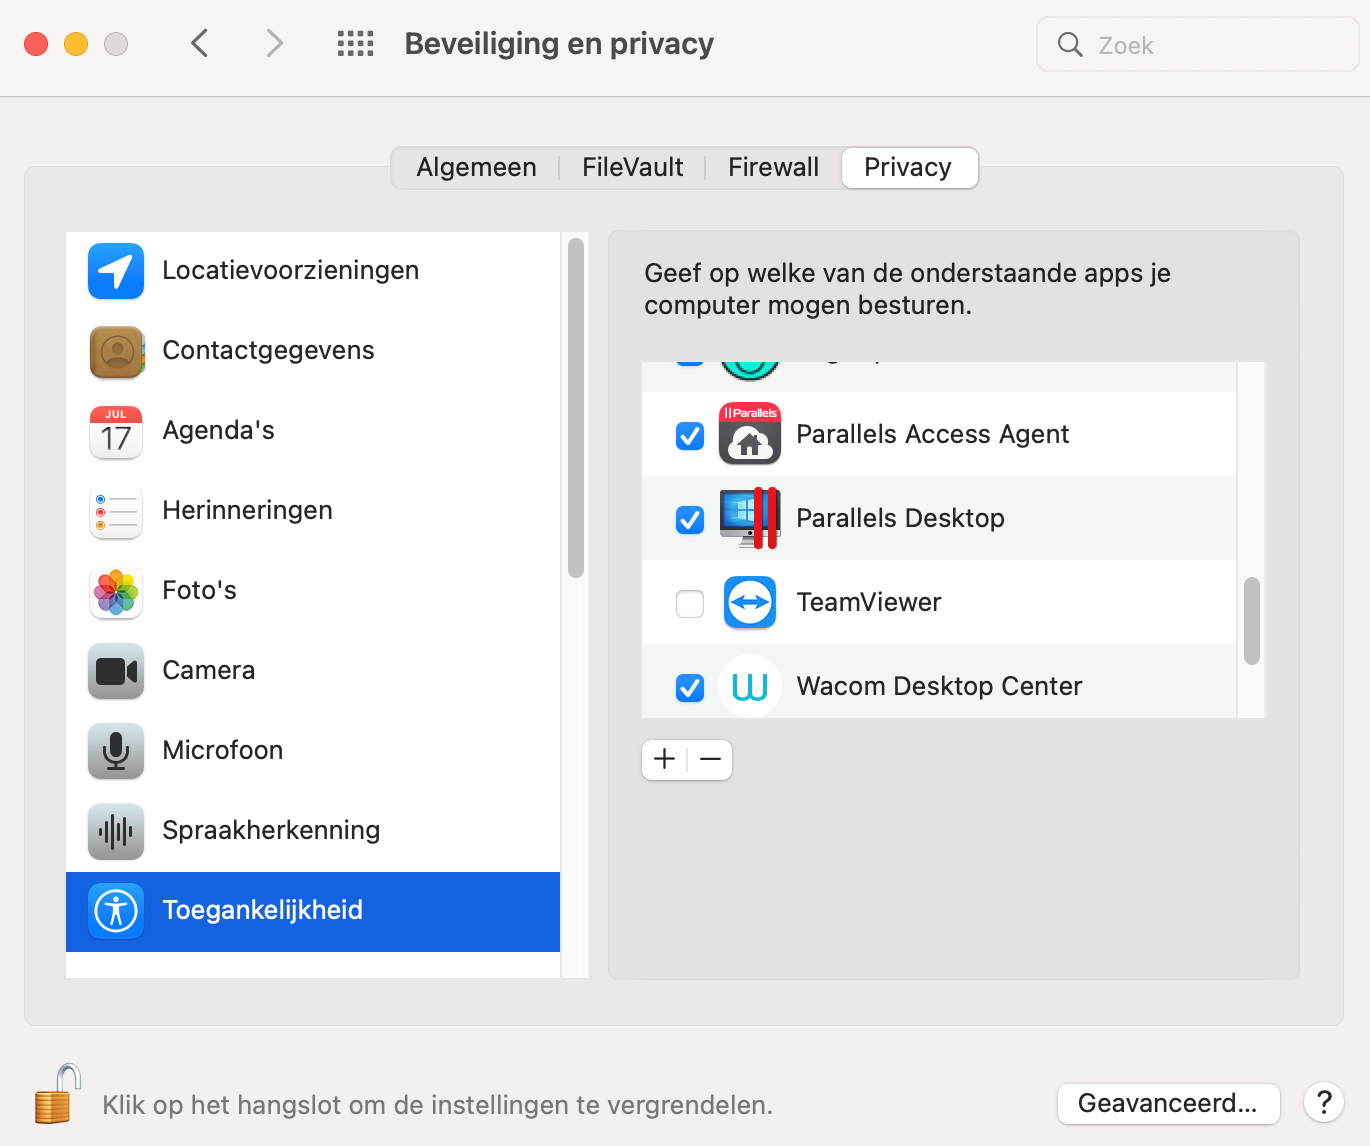Click the Geavanceerd… button
Screen dimensions: 1370x1146
coord(1168,1103)
